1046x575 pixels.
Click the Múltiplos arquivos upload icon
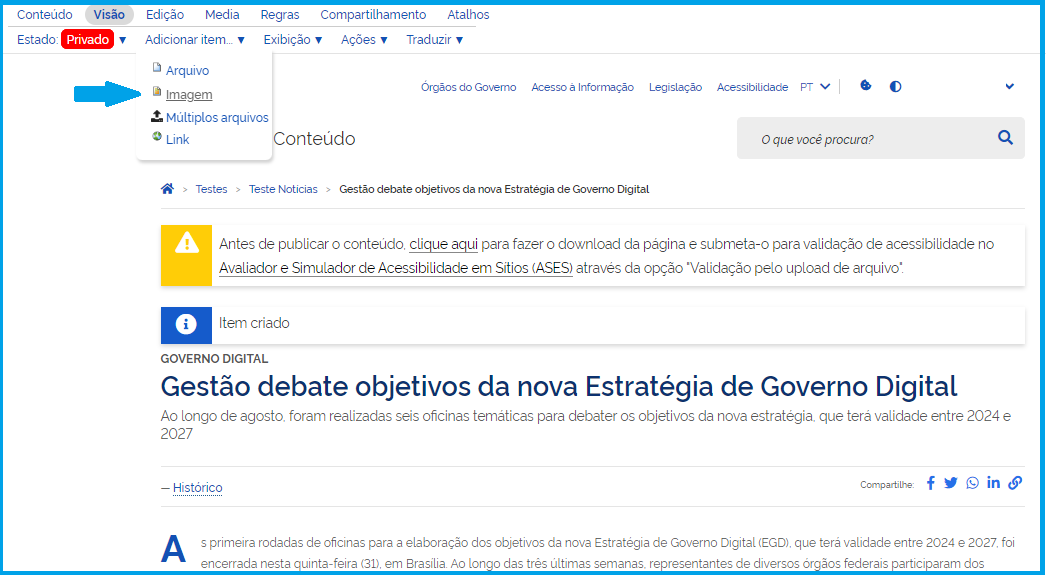click(x=157, y=116)
